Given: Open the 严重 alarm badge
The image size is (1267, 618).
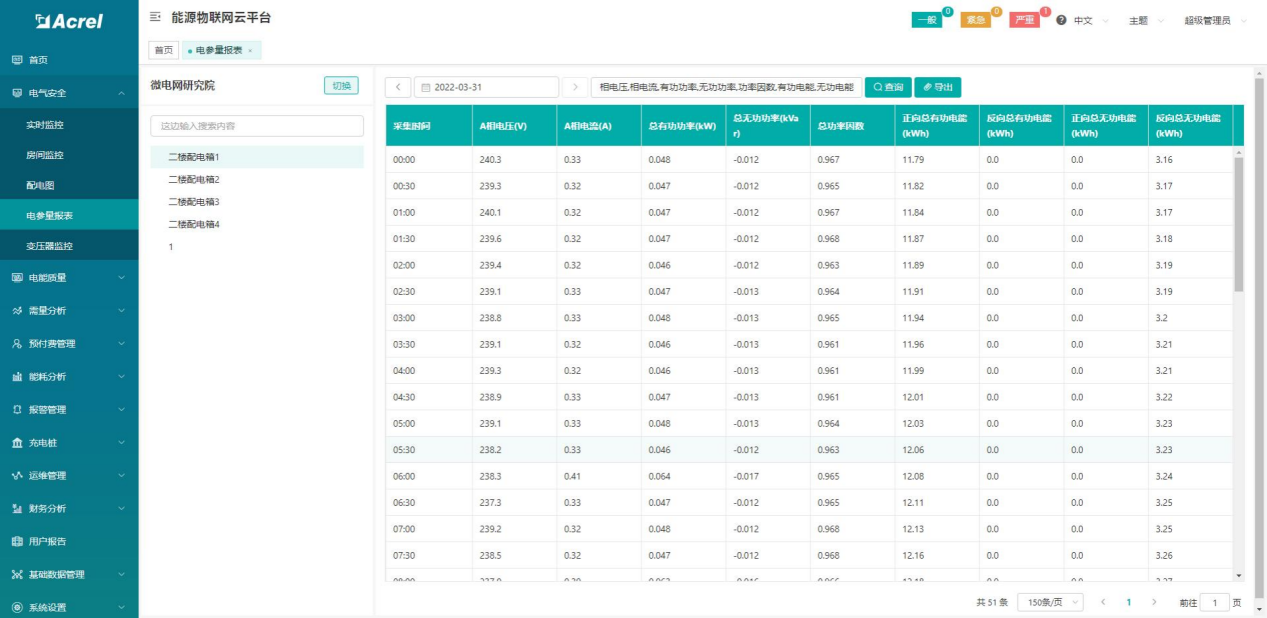Looking at the screenshot, I should 1025,20.
